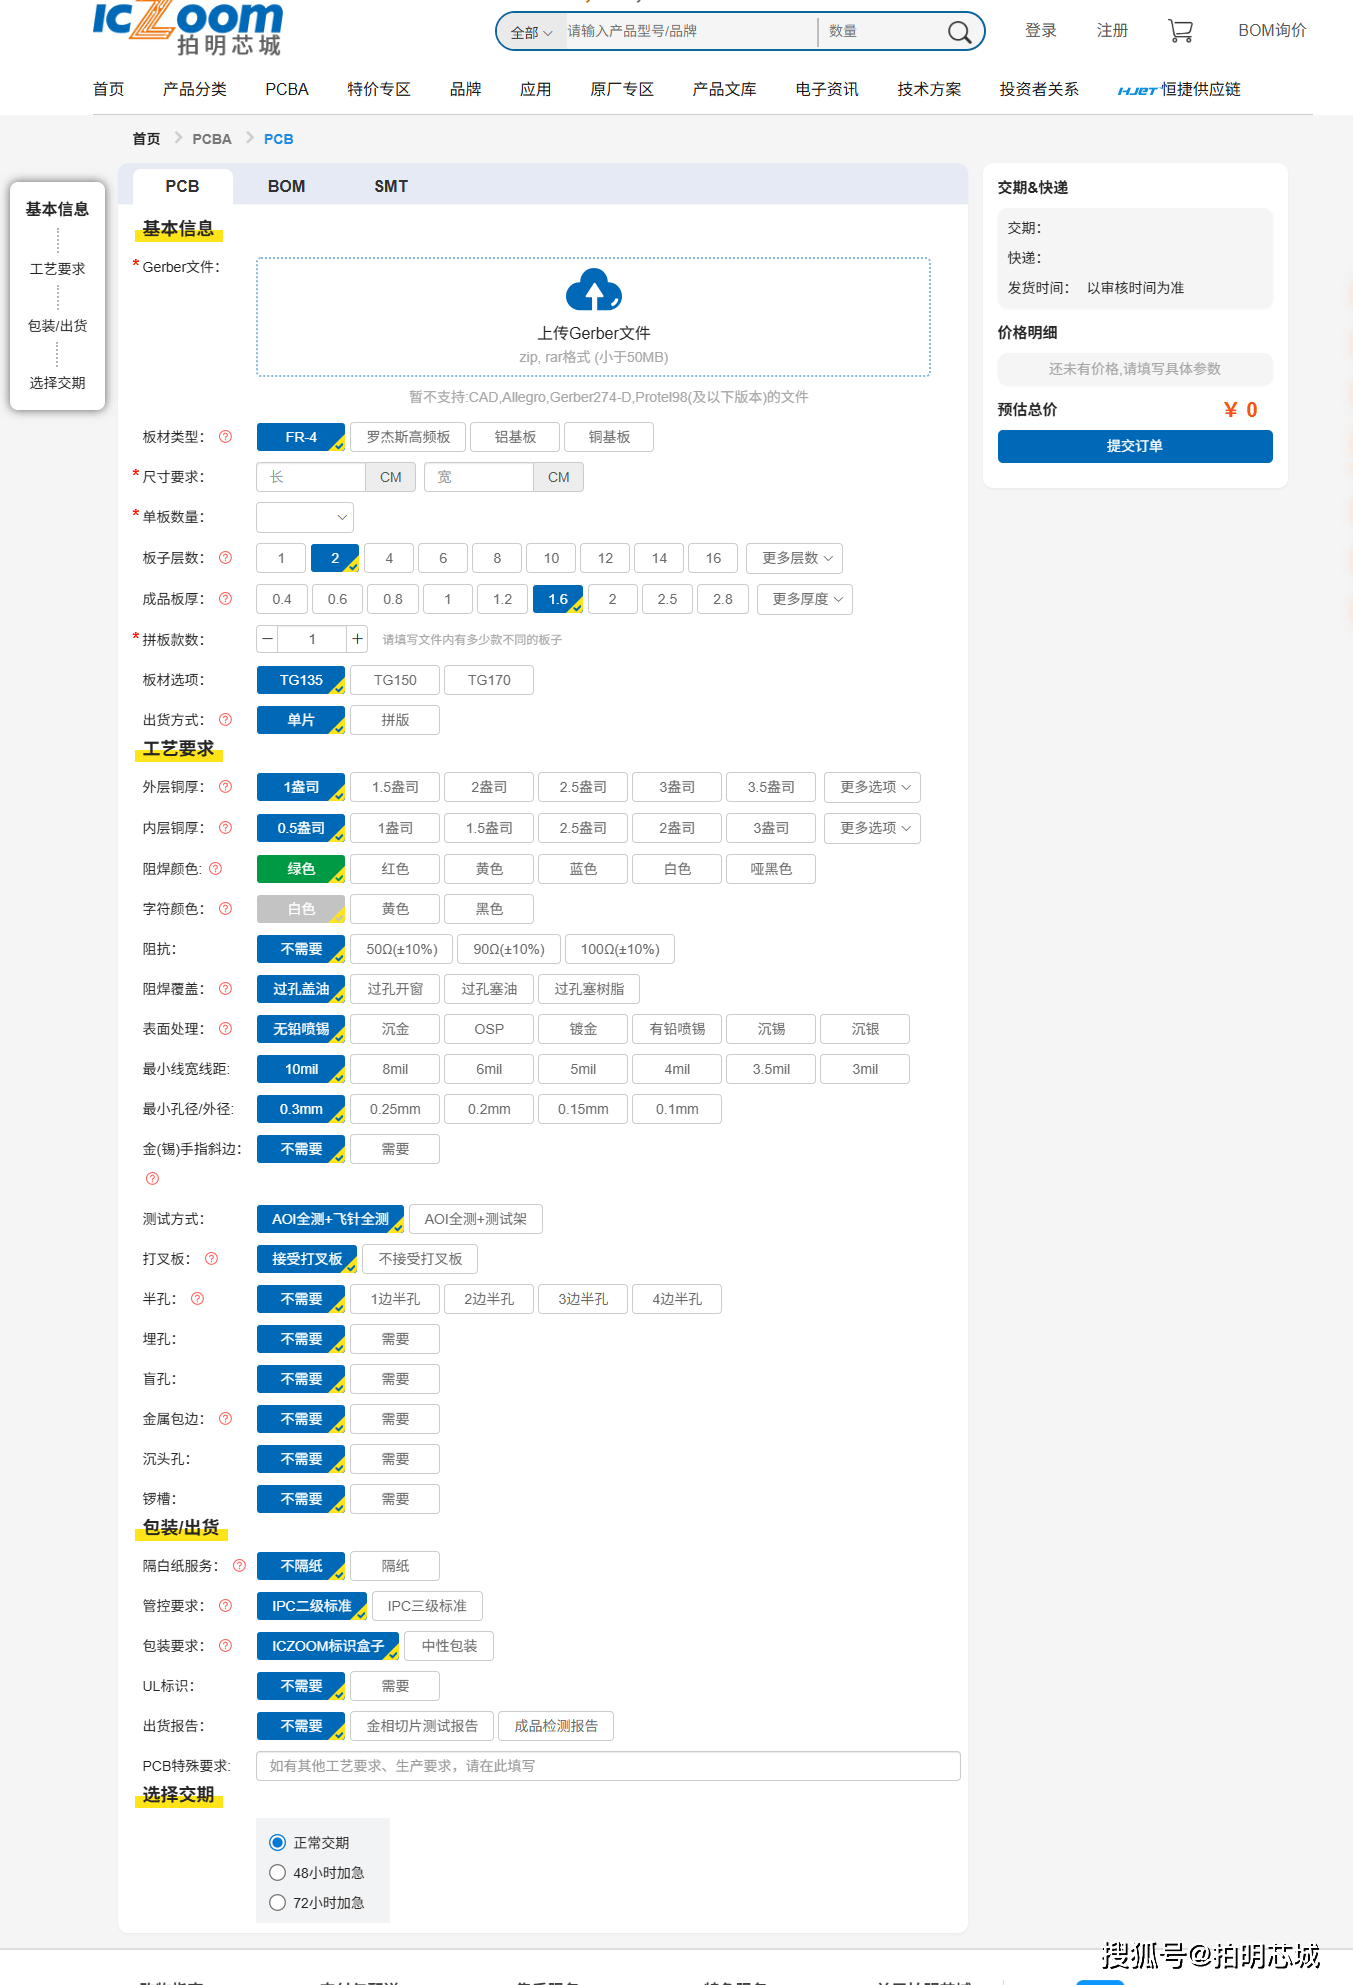
Task: Expand the 更多层数 dropdown
Action: [x=795, y=558]
